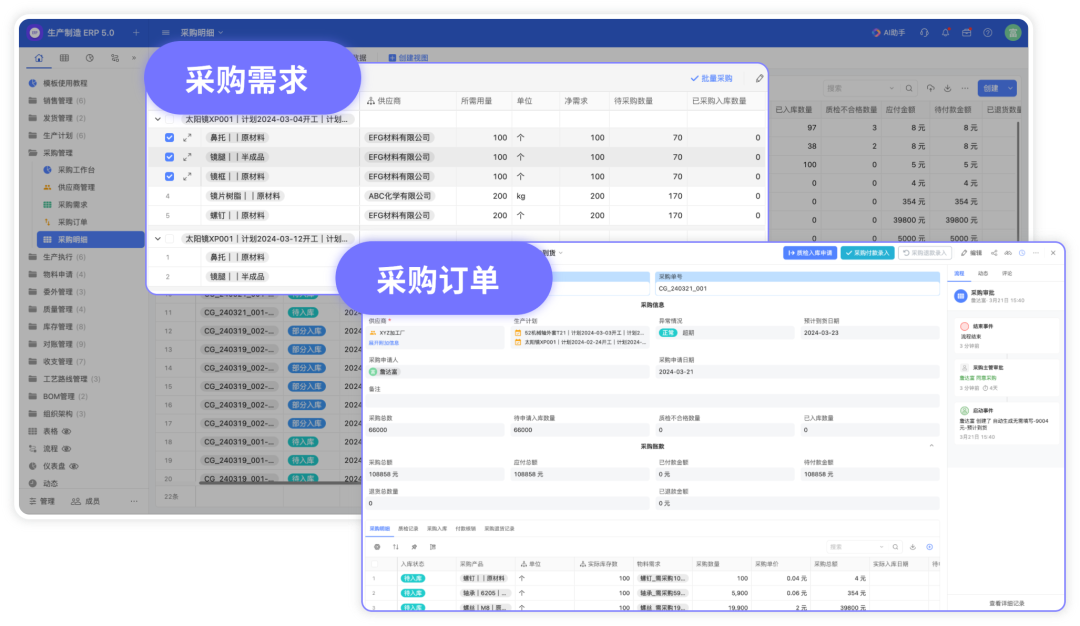Open the AI助手 assistant
Viewport: 1080px width, 626px height.
(889, 32)
